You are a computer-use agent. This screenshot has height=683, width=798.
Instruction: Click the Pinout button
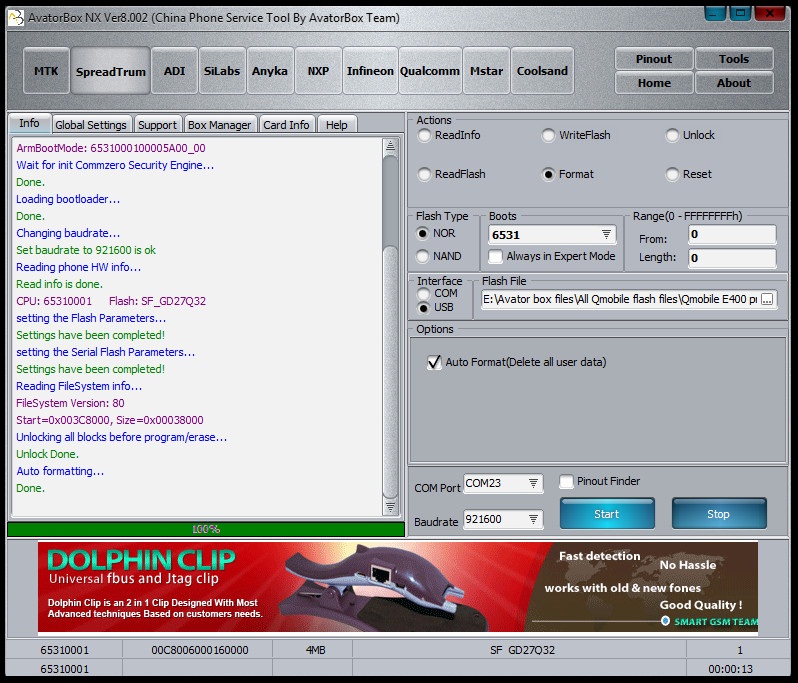tap(654, 59)
